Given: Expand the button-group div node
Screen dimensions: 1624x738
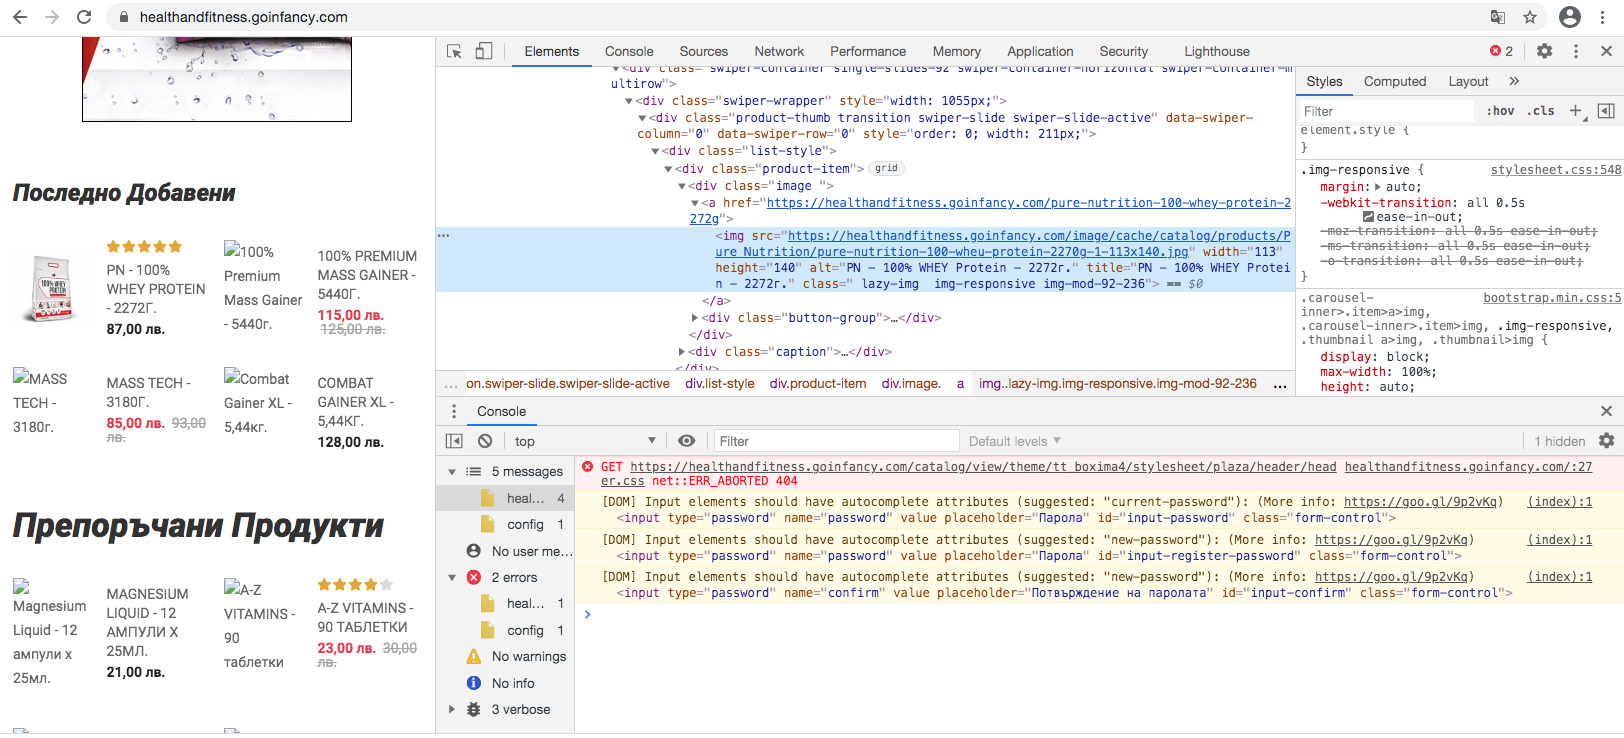Looking at the screenshot, I should (x=695, y=318).
